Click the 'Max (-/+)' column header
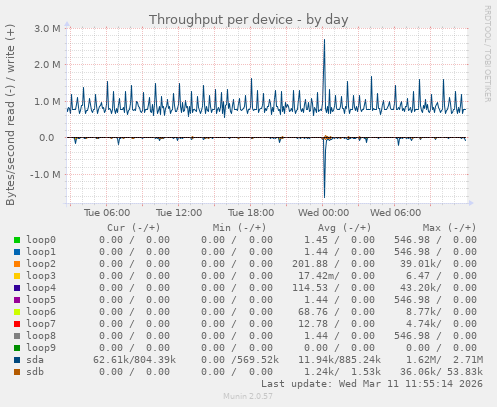Image resolution: width=497 pixels, height=407 pixels. tap(450, 228)
